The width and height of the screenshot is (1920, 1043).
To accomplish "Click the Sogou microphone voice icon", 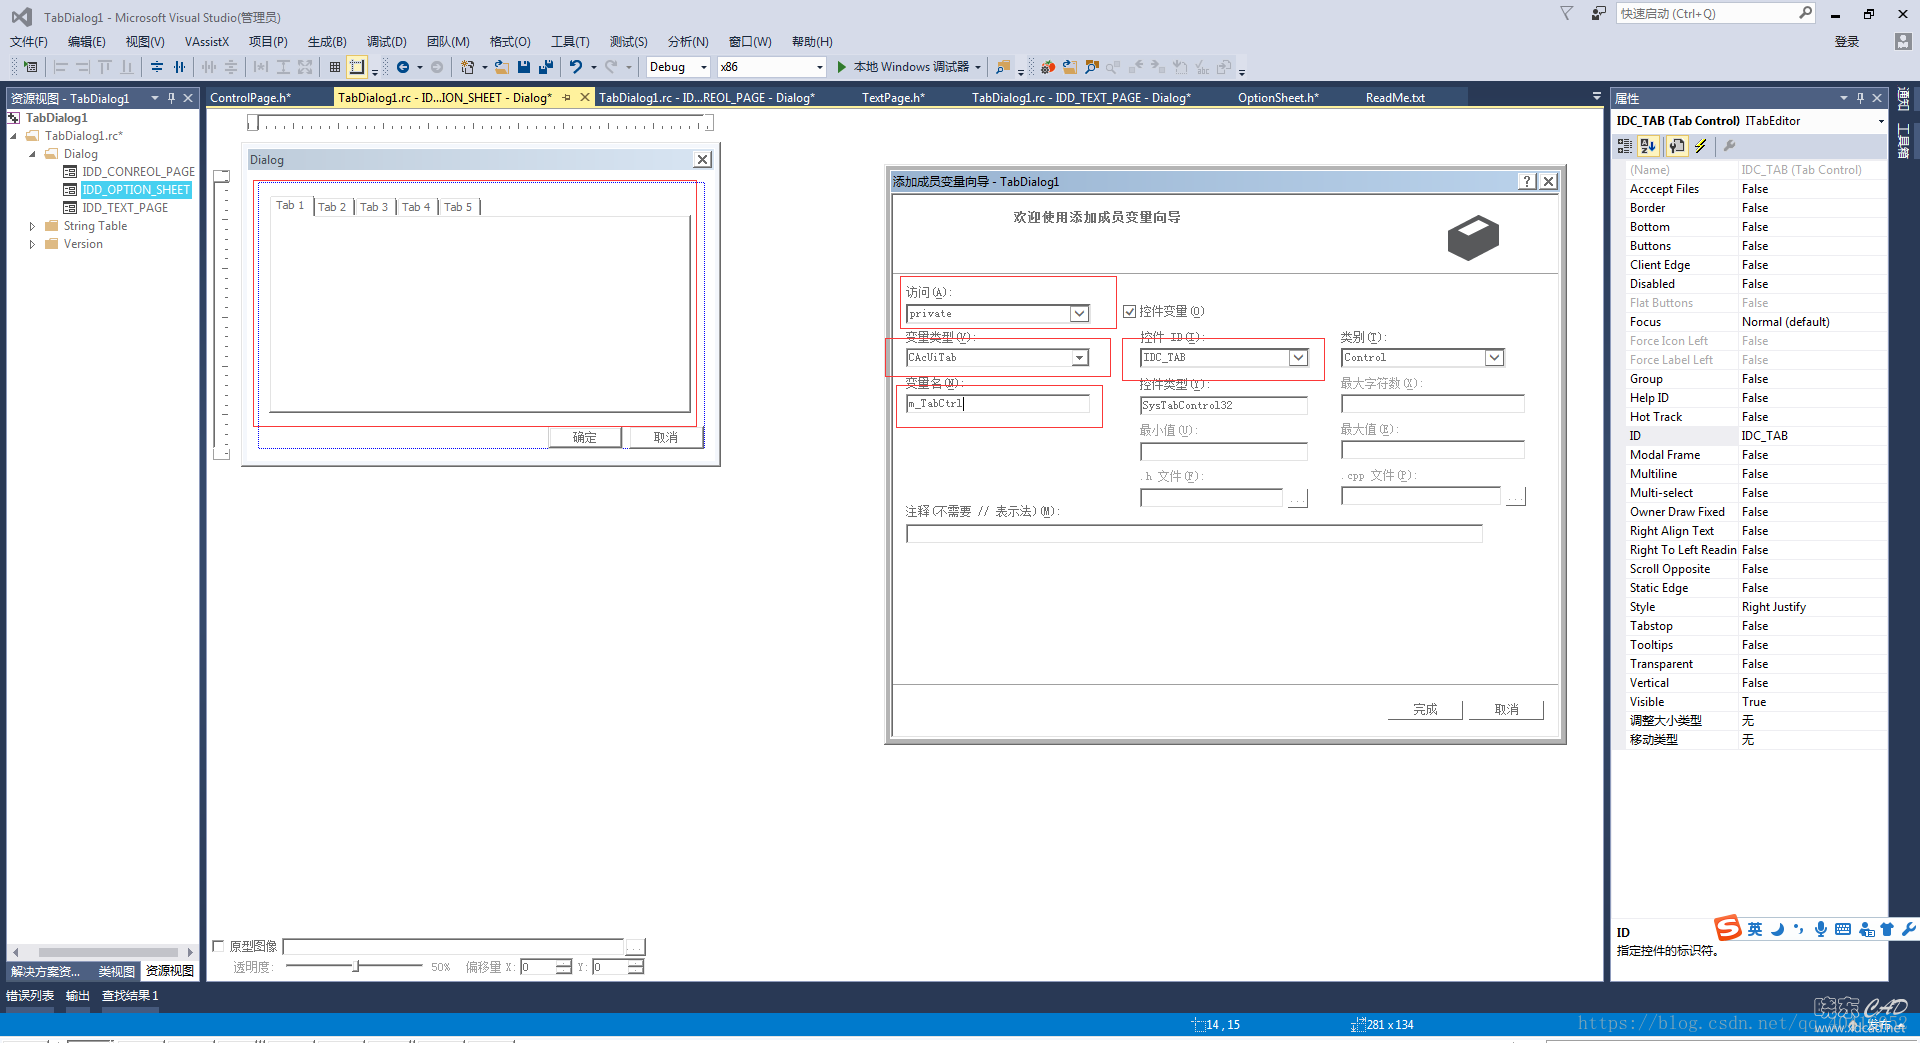I will coord(1821,929).
